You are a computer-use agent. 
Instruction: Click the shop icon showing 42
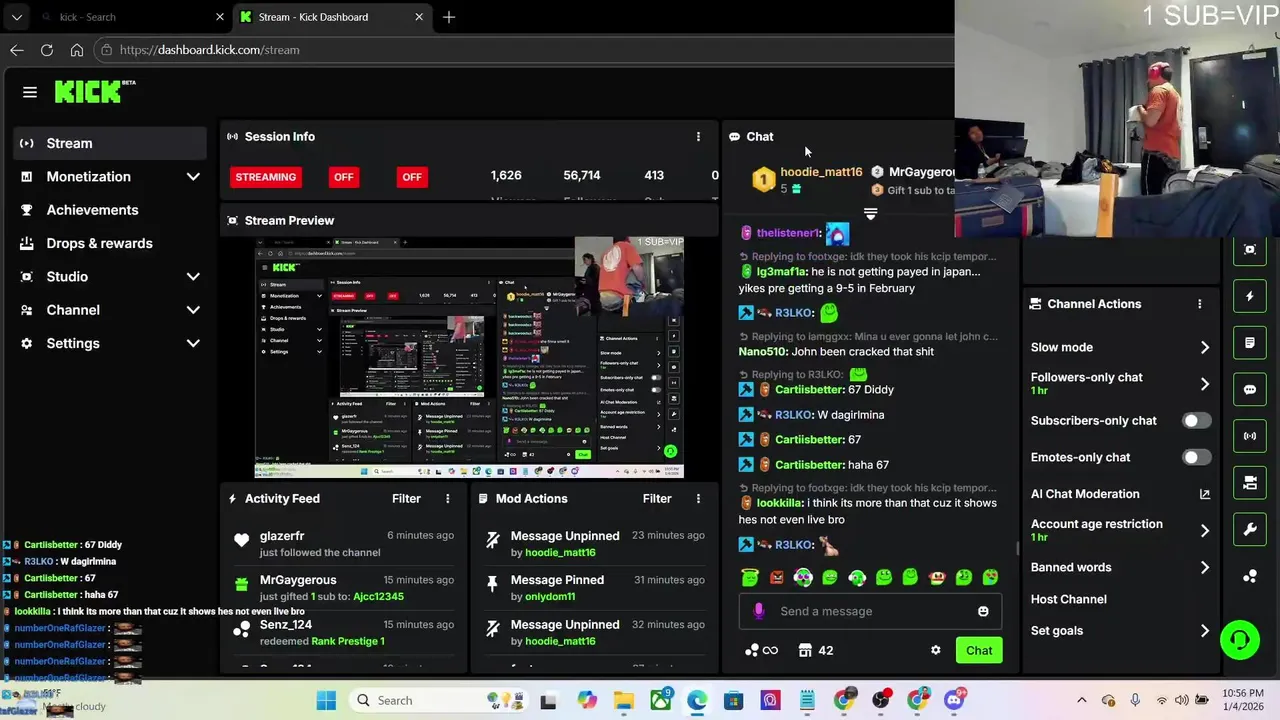[816, 650]
